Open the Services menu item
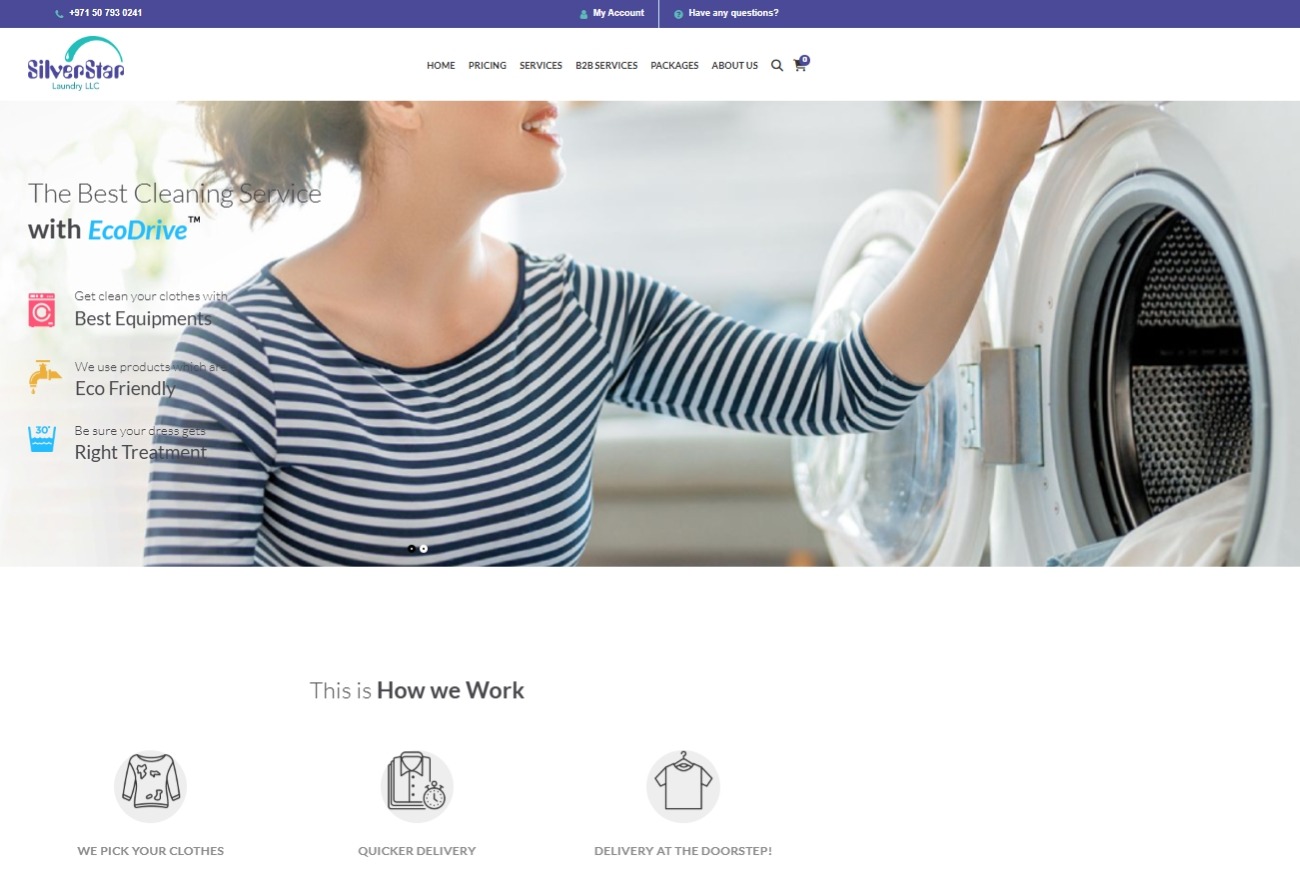 [x=540, y=66]
